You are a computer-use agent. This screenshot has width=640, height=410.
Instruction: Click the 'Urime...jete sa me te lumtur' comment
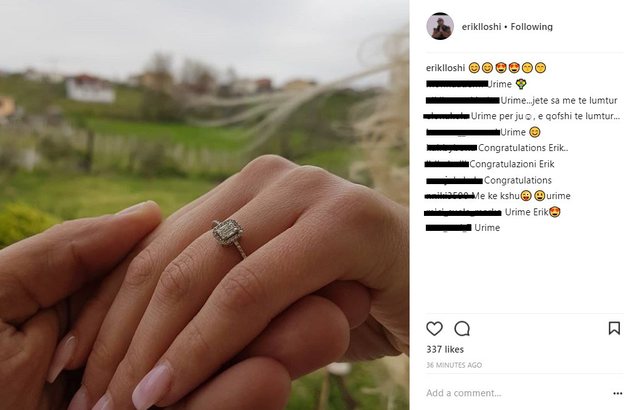[x=559, y=100]
